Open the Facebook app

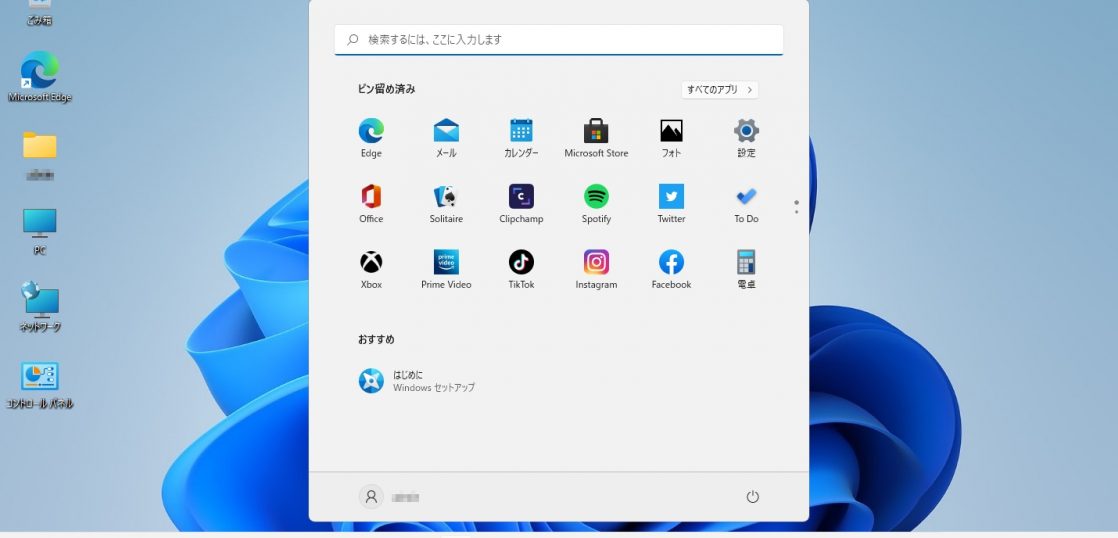click(671, 269)
